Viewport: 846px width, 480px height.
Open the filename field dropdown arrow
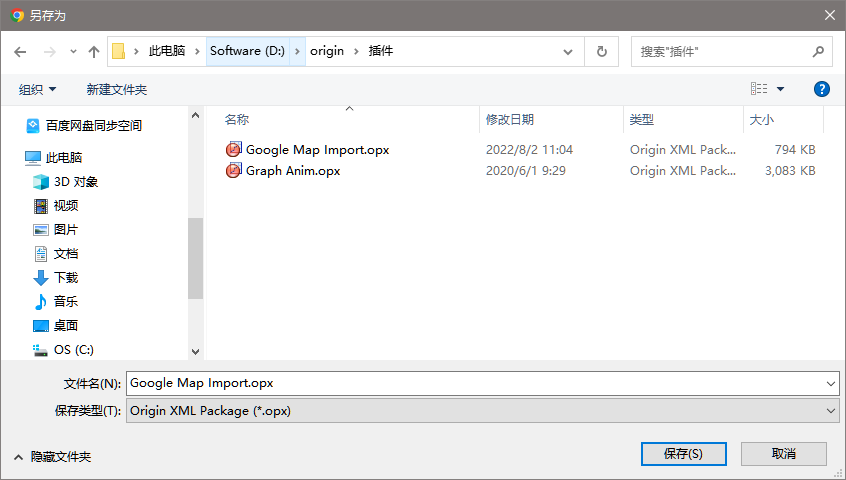coord(830,383)
